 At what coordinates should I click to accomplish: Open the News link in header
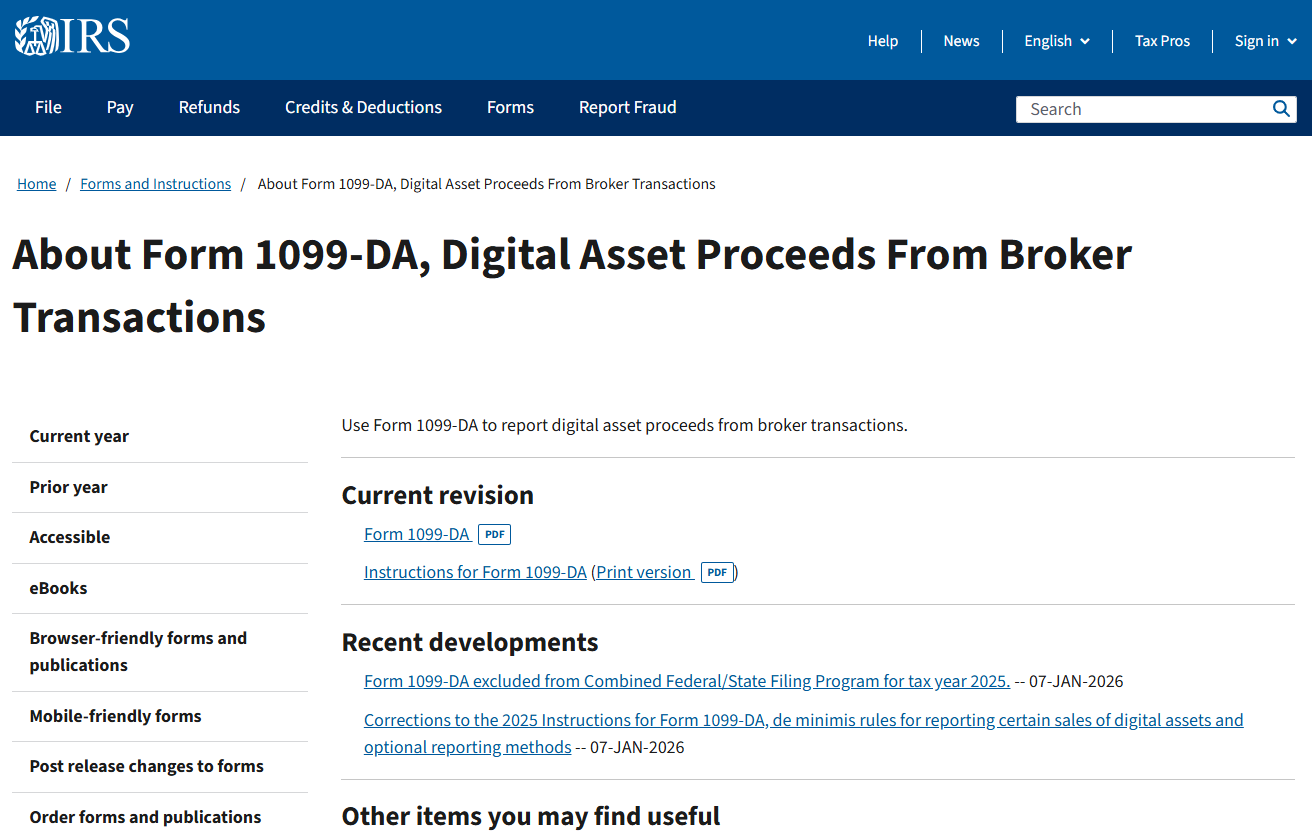coord(961,41)
